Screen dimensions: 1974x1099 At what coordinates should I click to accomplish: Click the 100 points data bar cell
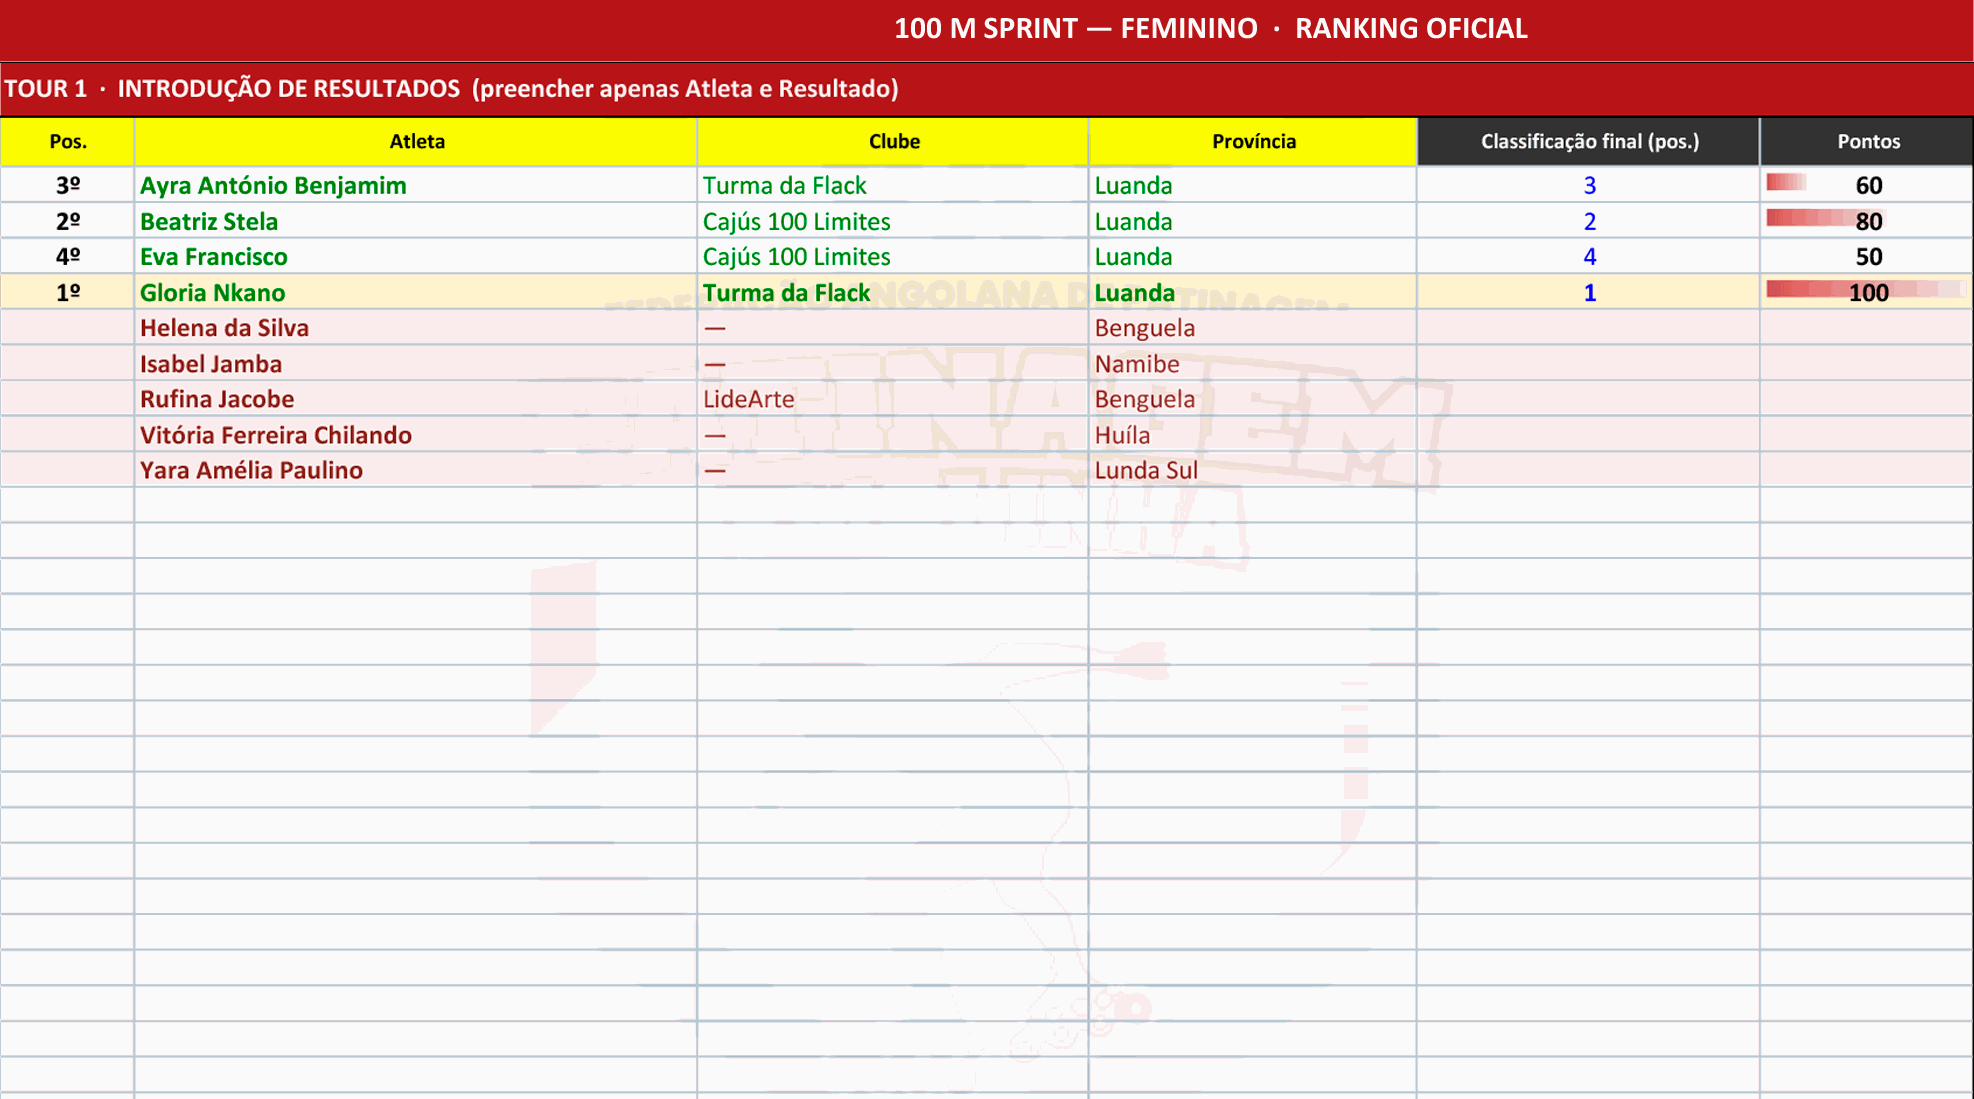click(1867, 292)
